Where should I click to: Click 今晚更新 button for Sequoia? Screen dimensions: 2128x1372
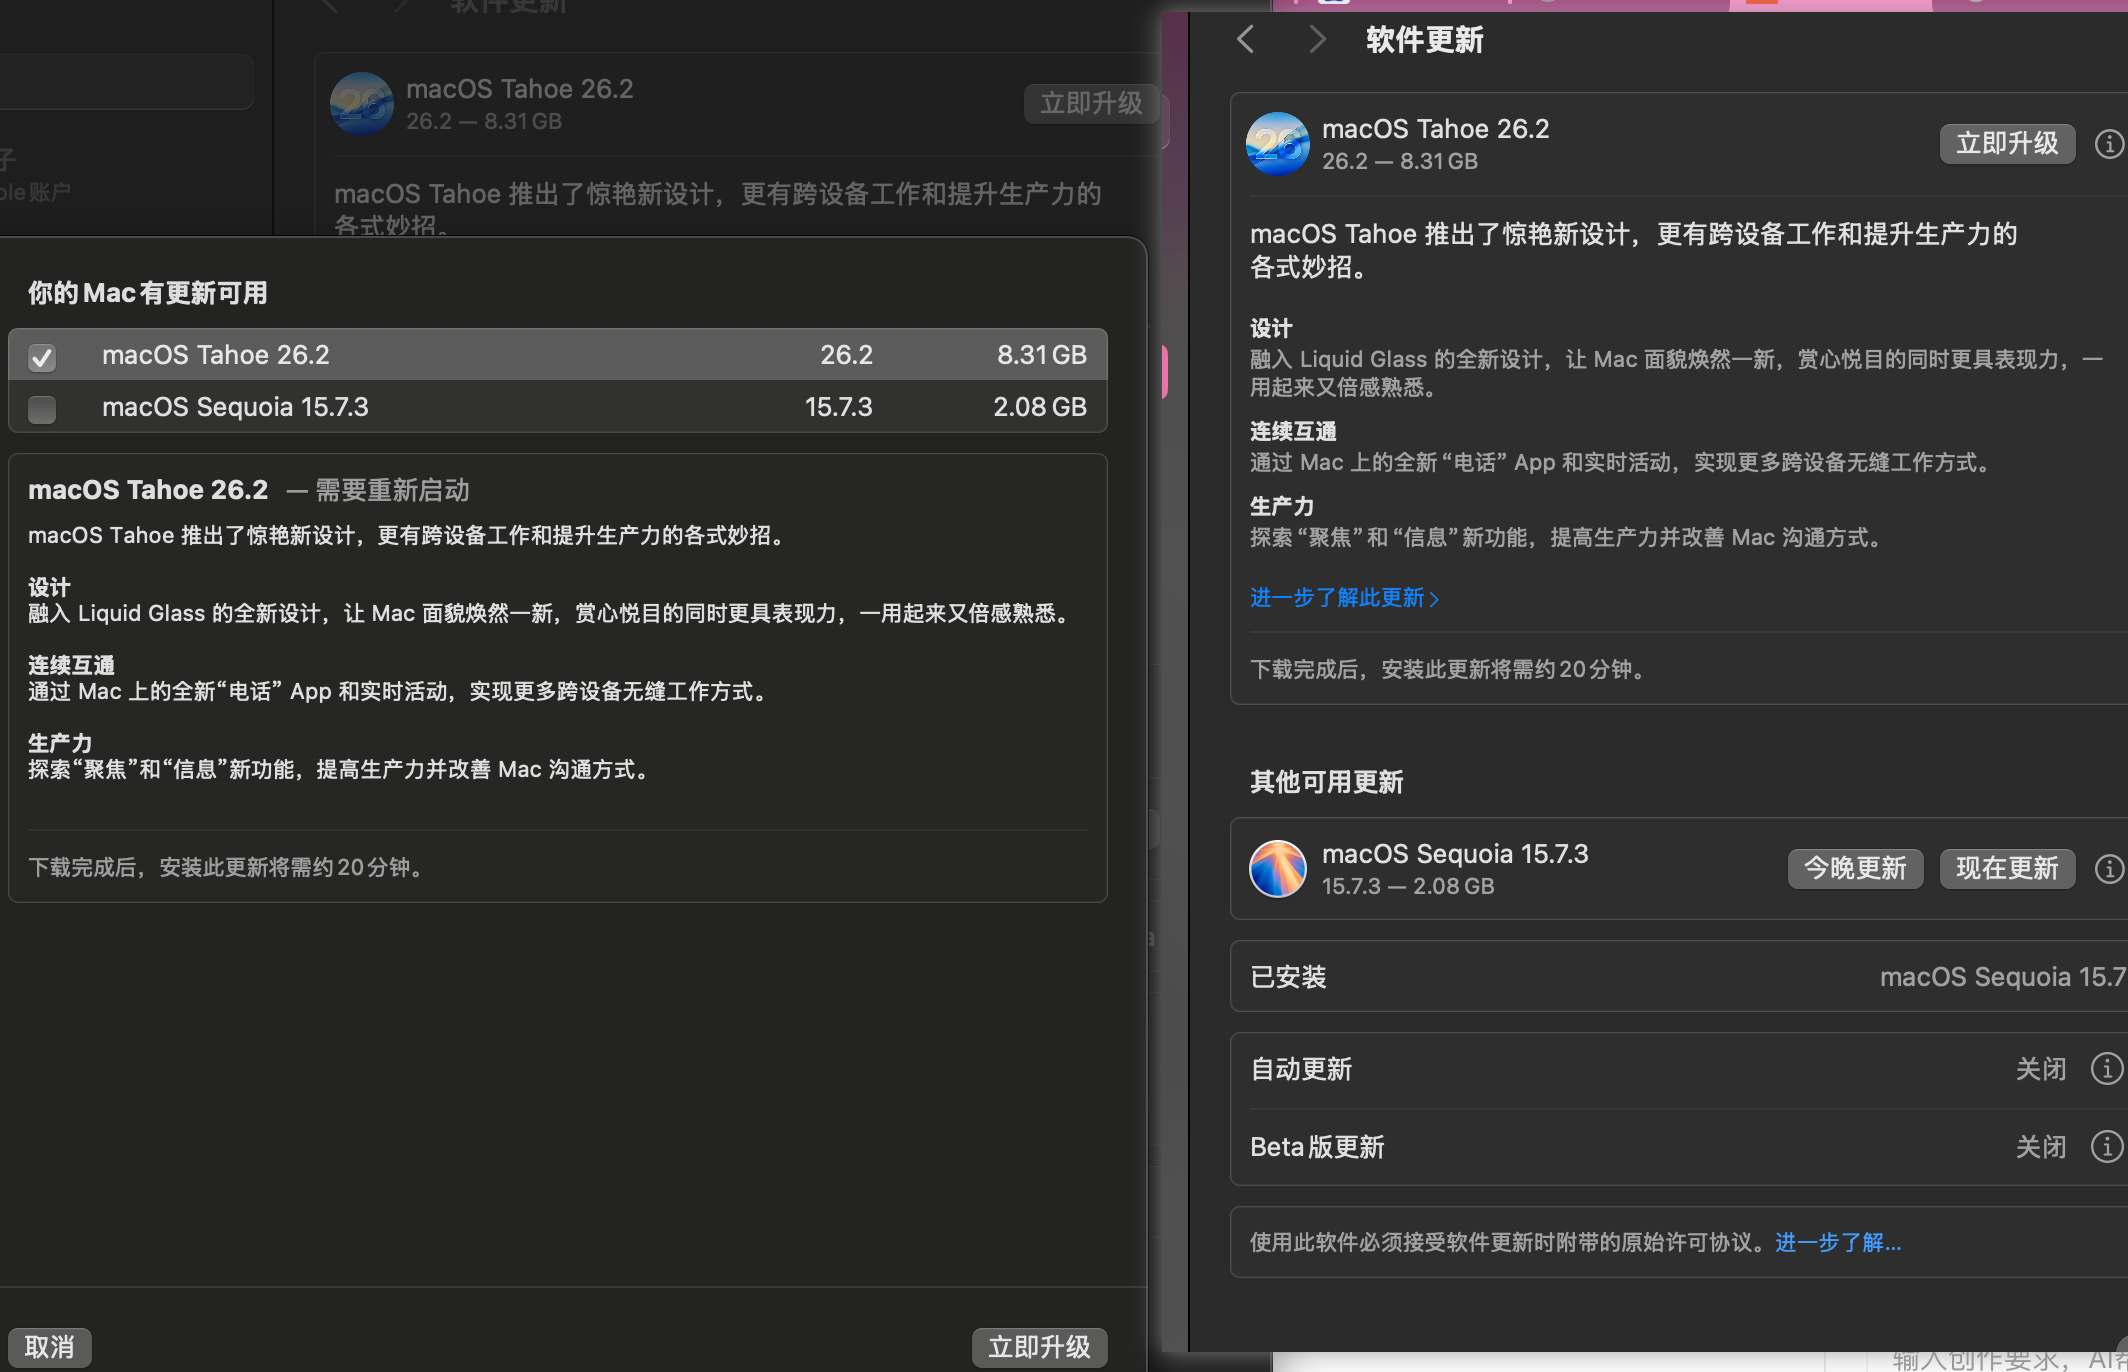tap(1855, 868)
